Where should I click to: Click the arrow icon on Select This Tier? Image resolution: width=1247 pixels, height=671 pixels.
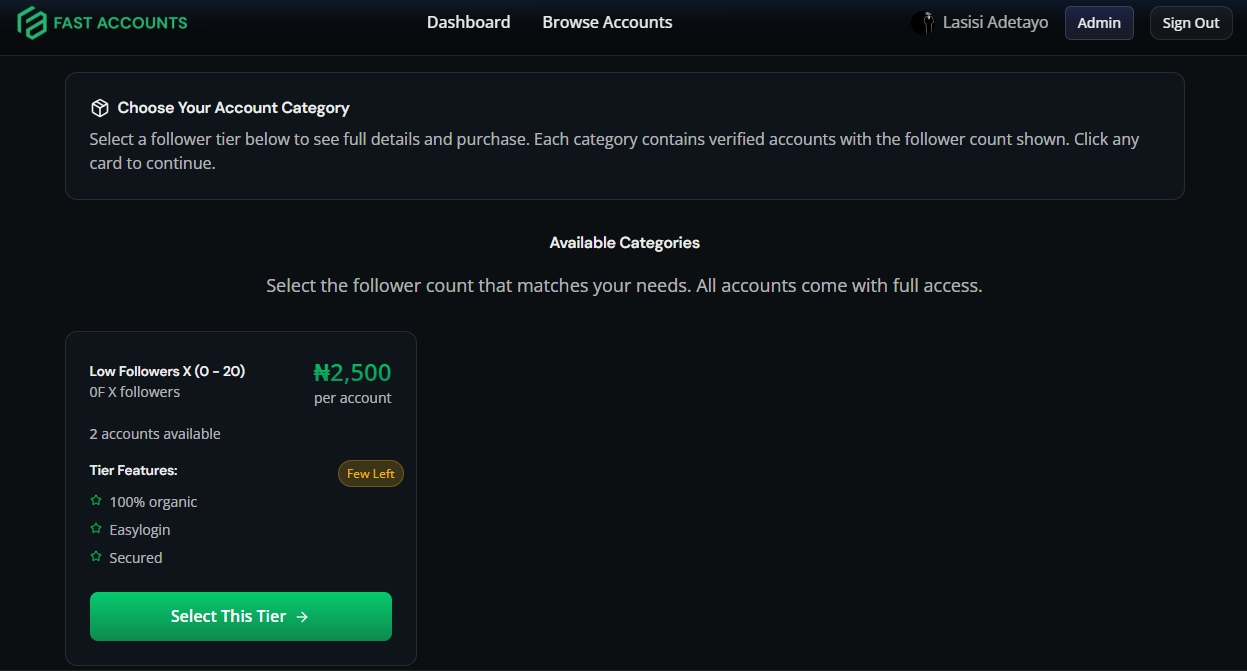(303, 617)
